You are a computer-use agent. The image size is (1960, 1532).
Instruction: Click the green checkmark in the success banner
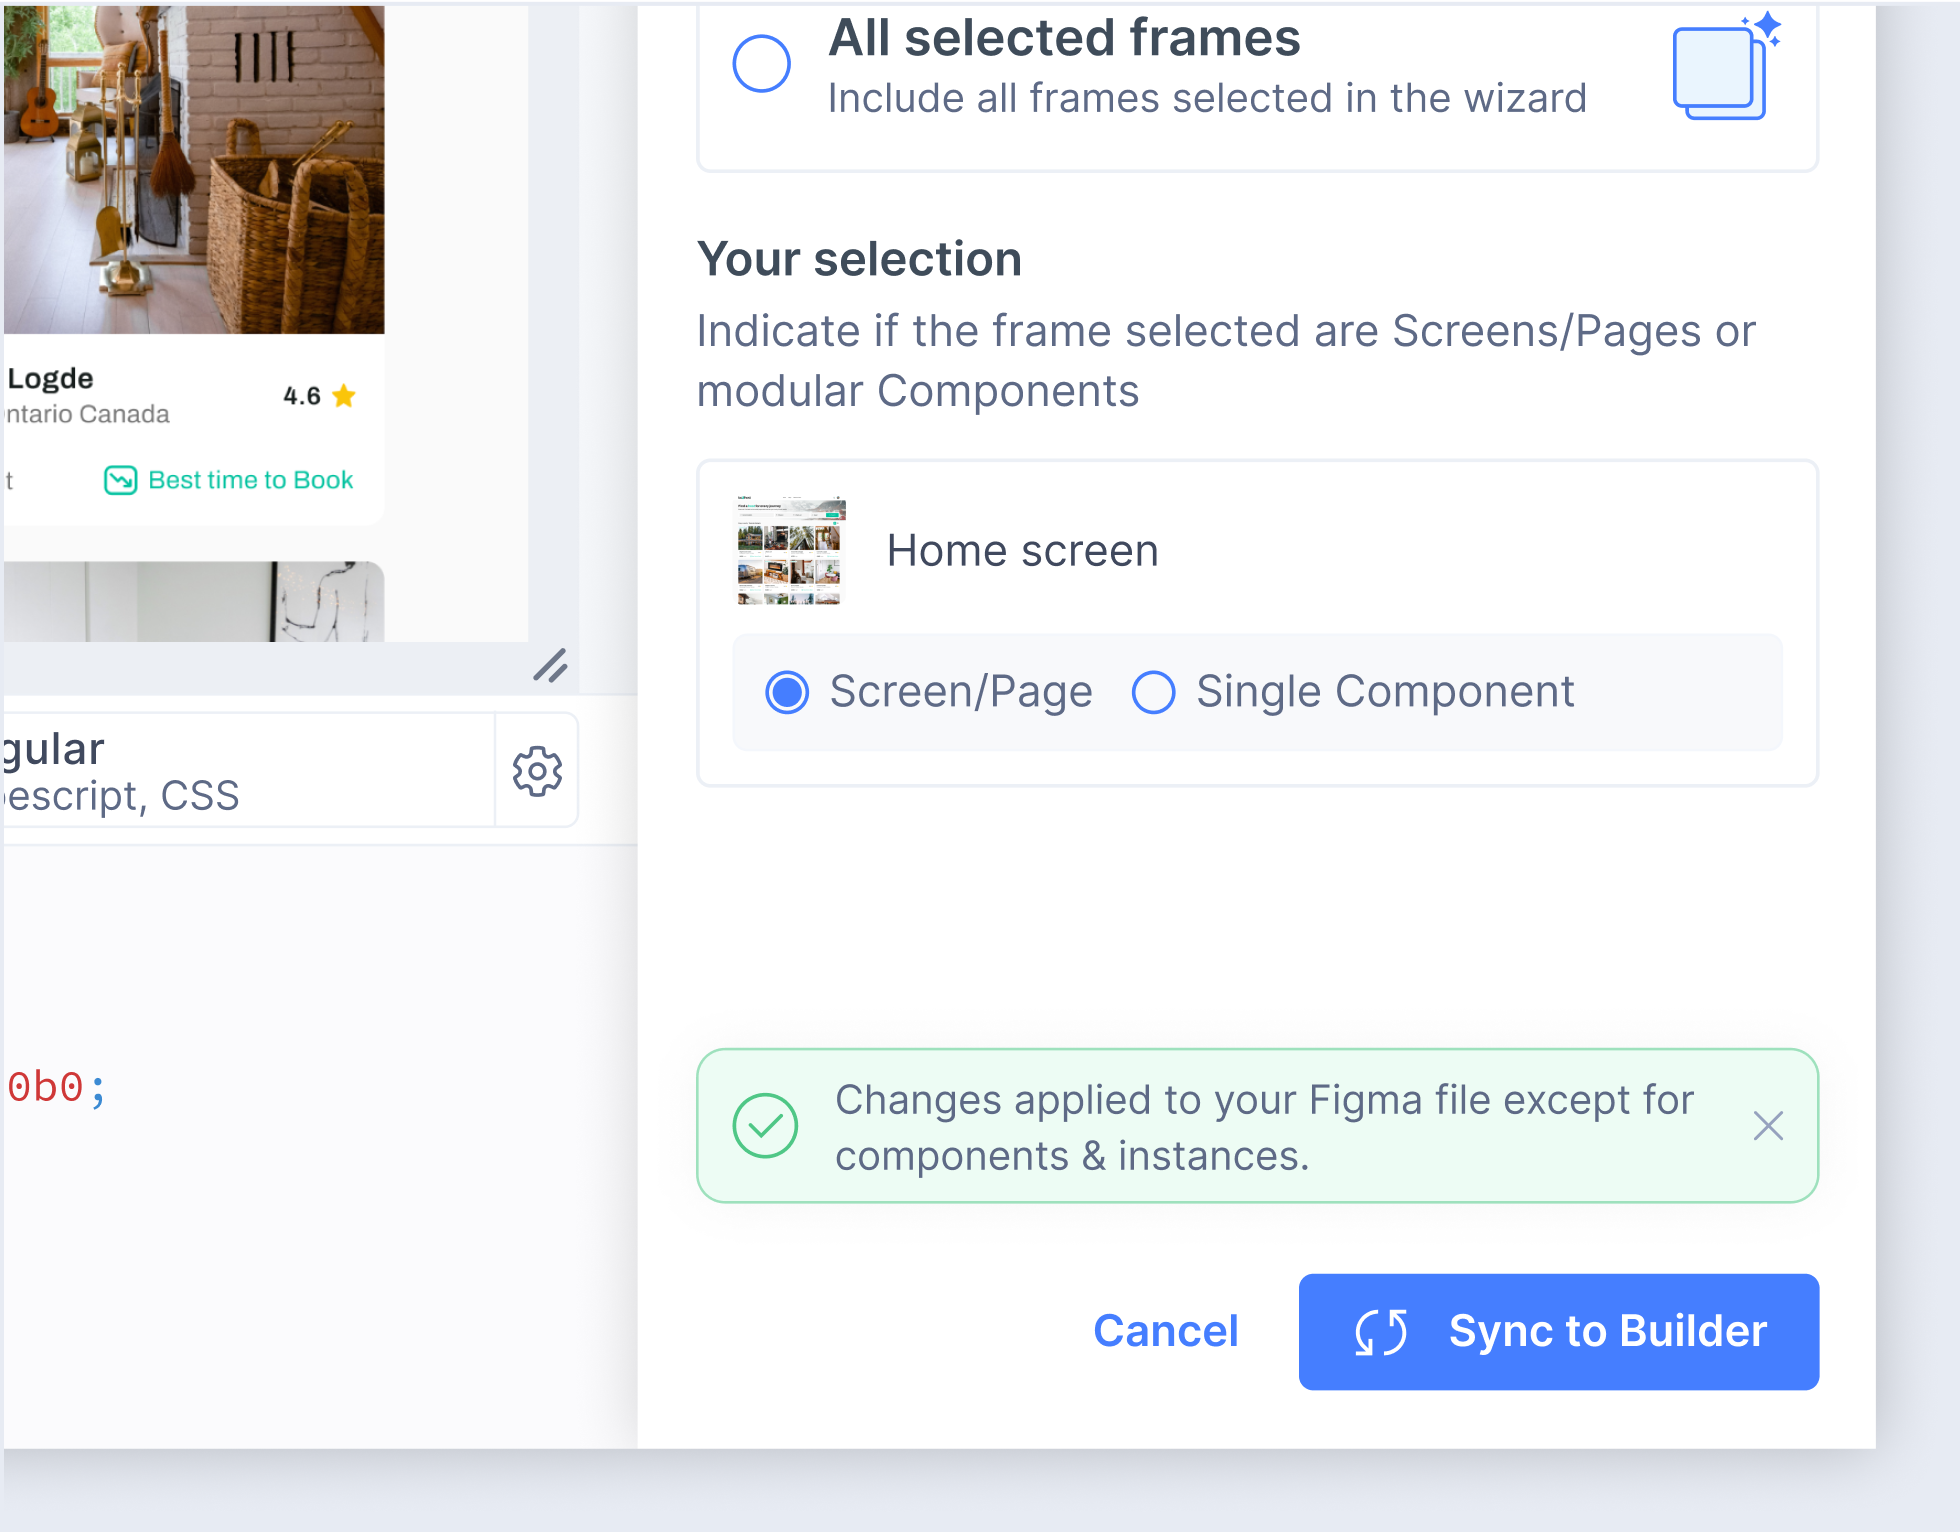click(x=764, y=1126)
